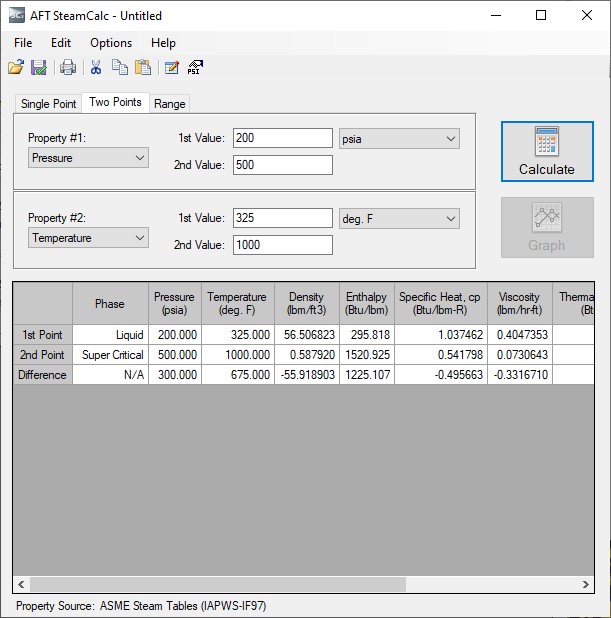
Task: Click the Calculate button
Action: (547, 151)
